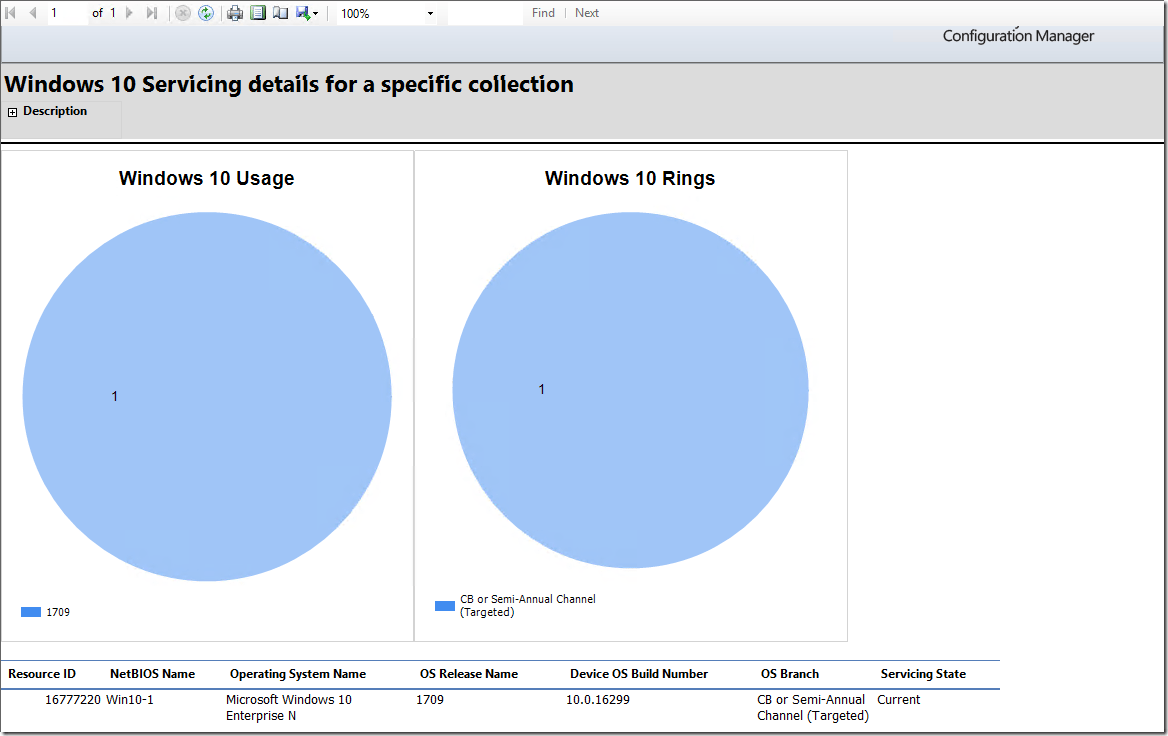Click the Windows 10 Usage pie chart
The image size is (1168, 736).
pos(207,397)
